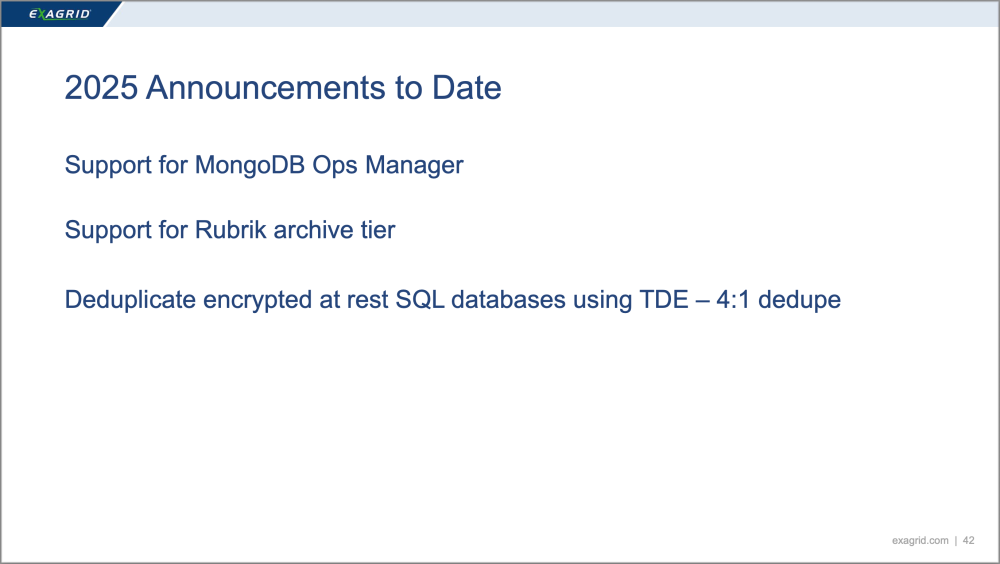This screenshot has height=564, width=1000.
Task: Click the ExaGrid logo in header
Action: pyautogui.click(x=60, y=14)
